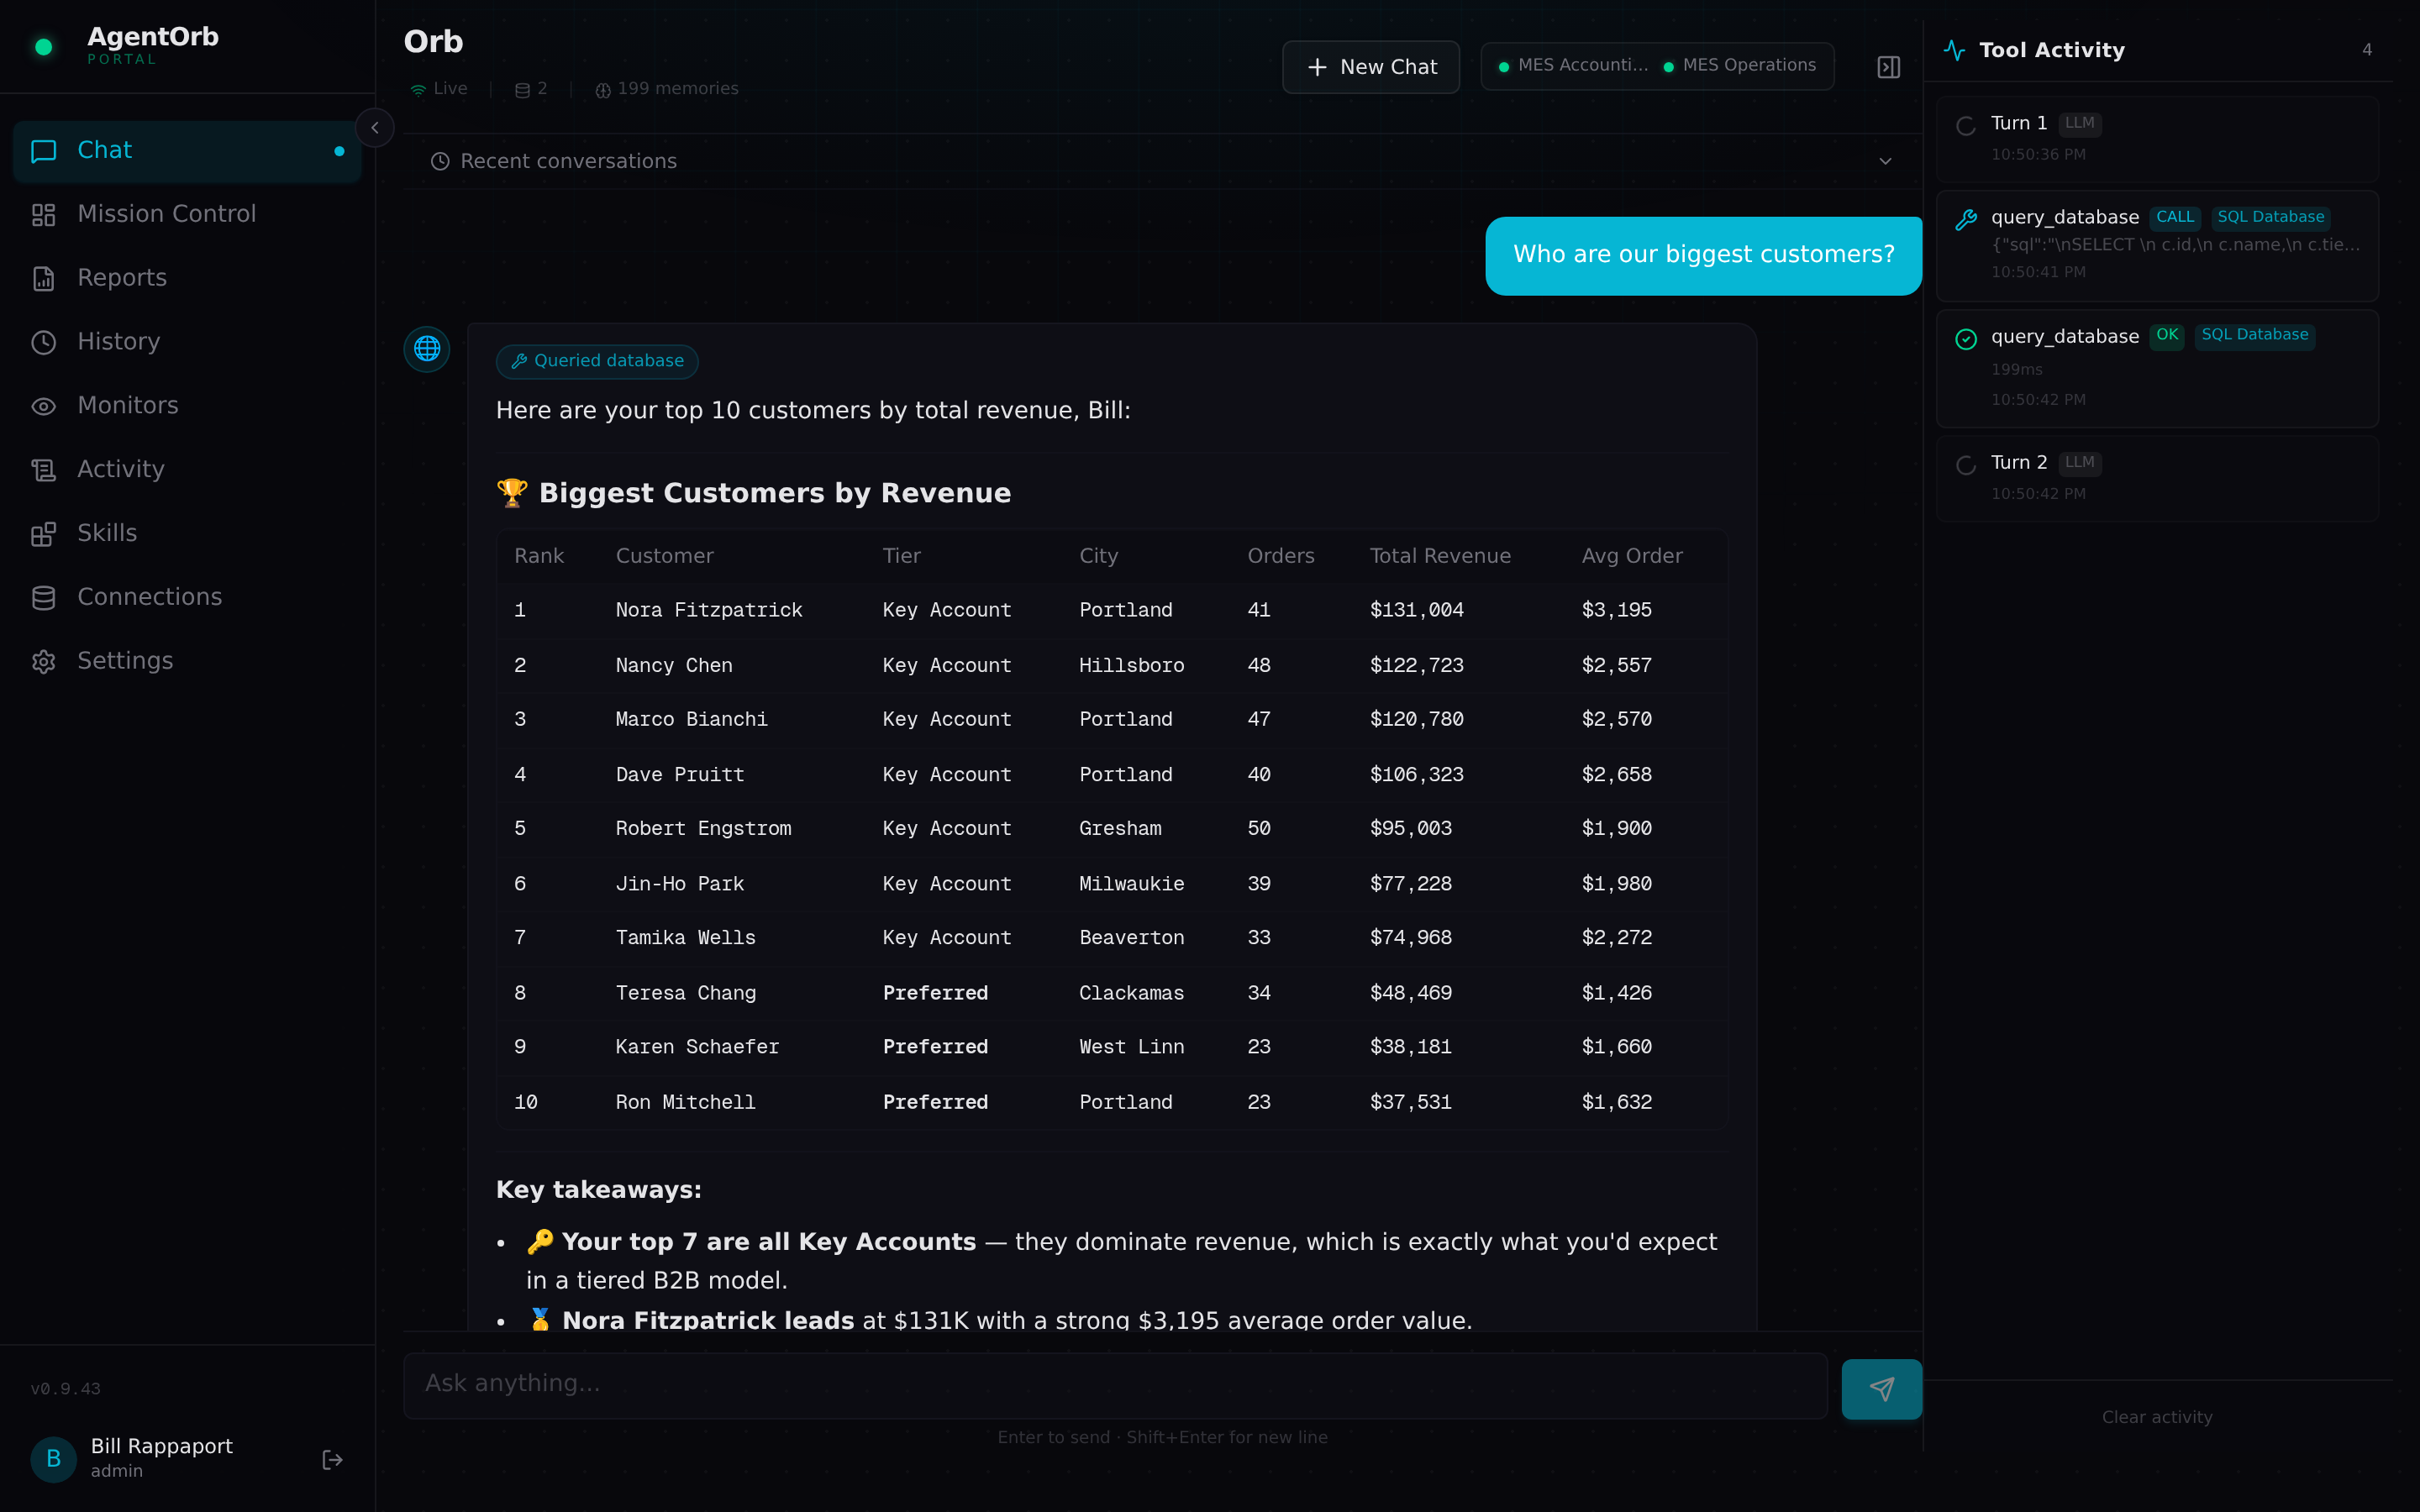Viewport: 2420px width, 1512px height.
Task: Click the Activity scroll icon
Action: click(x=43, y=470)
